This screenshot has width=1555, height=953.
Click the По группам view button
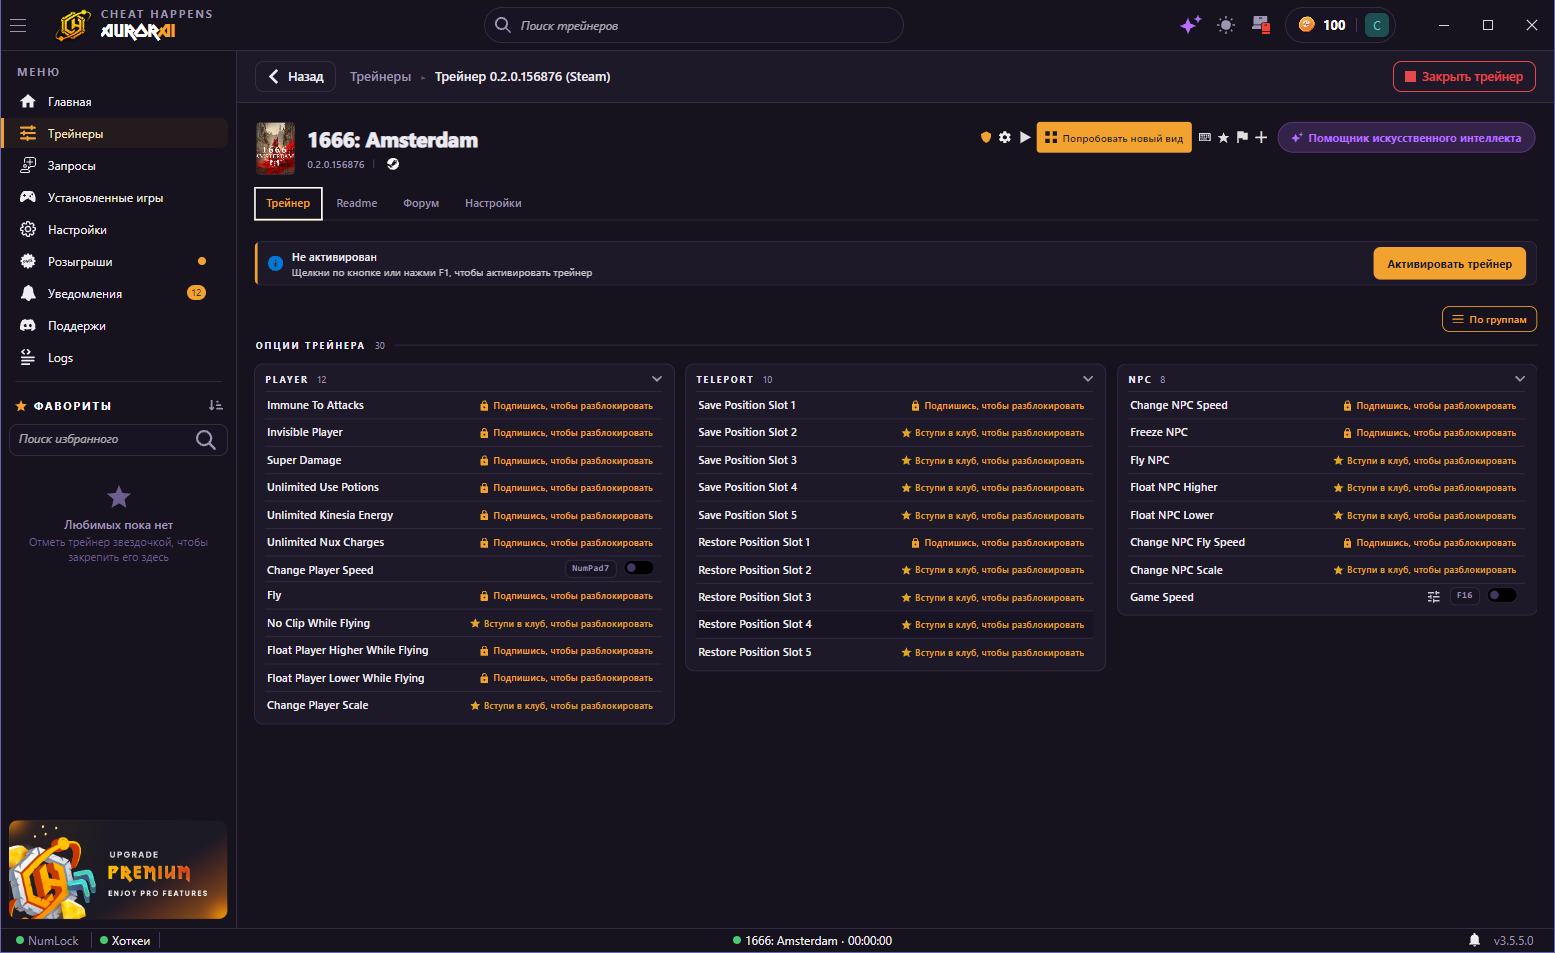coord(1489,319)
